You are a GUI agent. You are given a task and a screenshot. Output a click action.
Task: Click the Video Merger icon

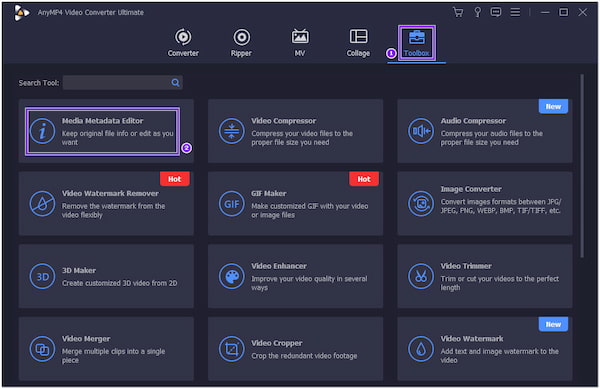pos(42,349)
